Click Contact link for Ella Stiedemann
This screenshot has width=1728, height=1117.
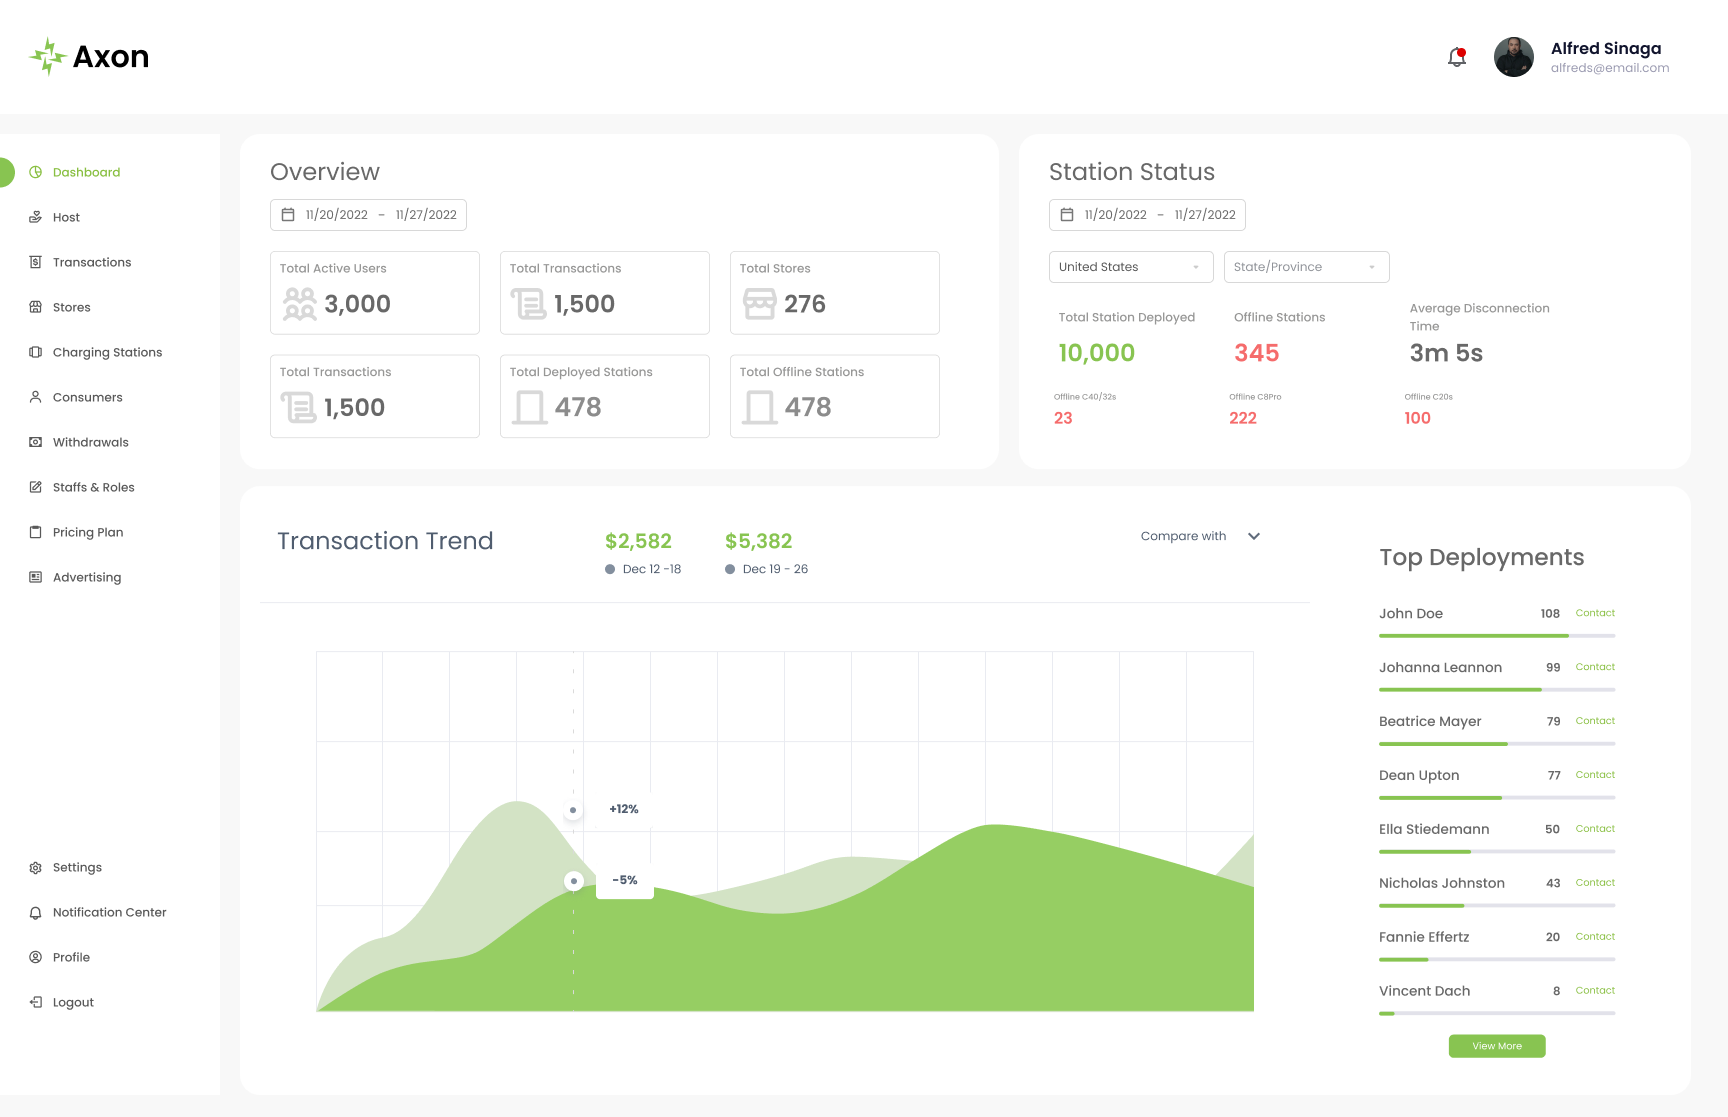tap(1595, 829)
